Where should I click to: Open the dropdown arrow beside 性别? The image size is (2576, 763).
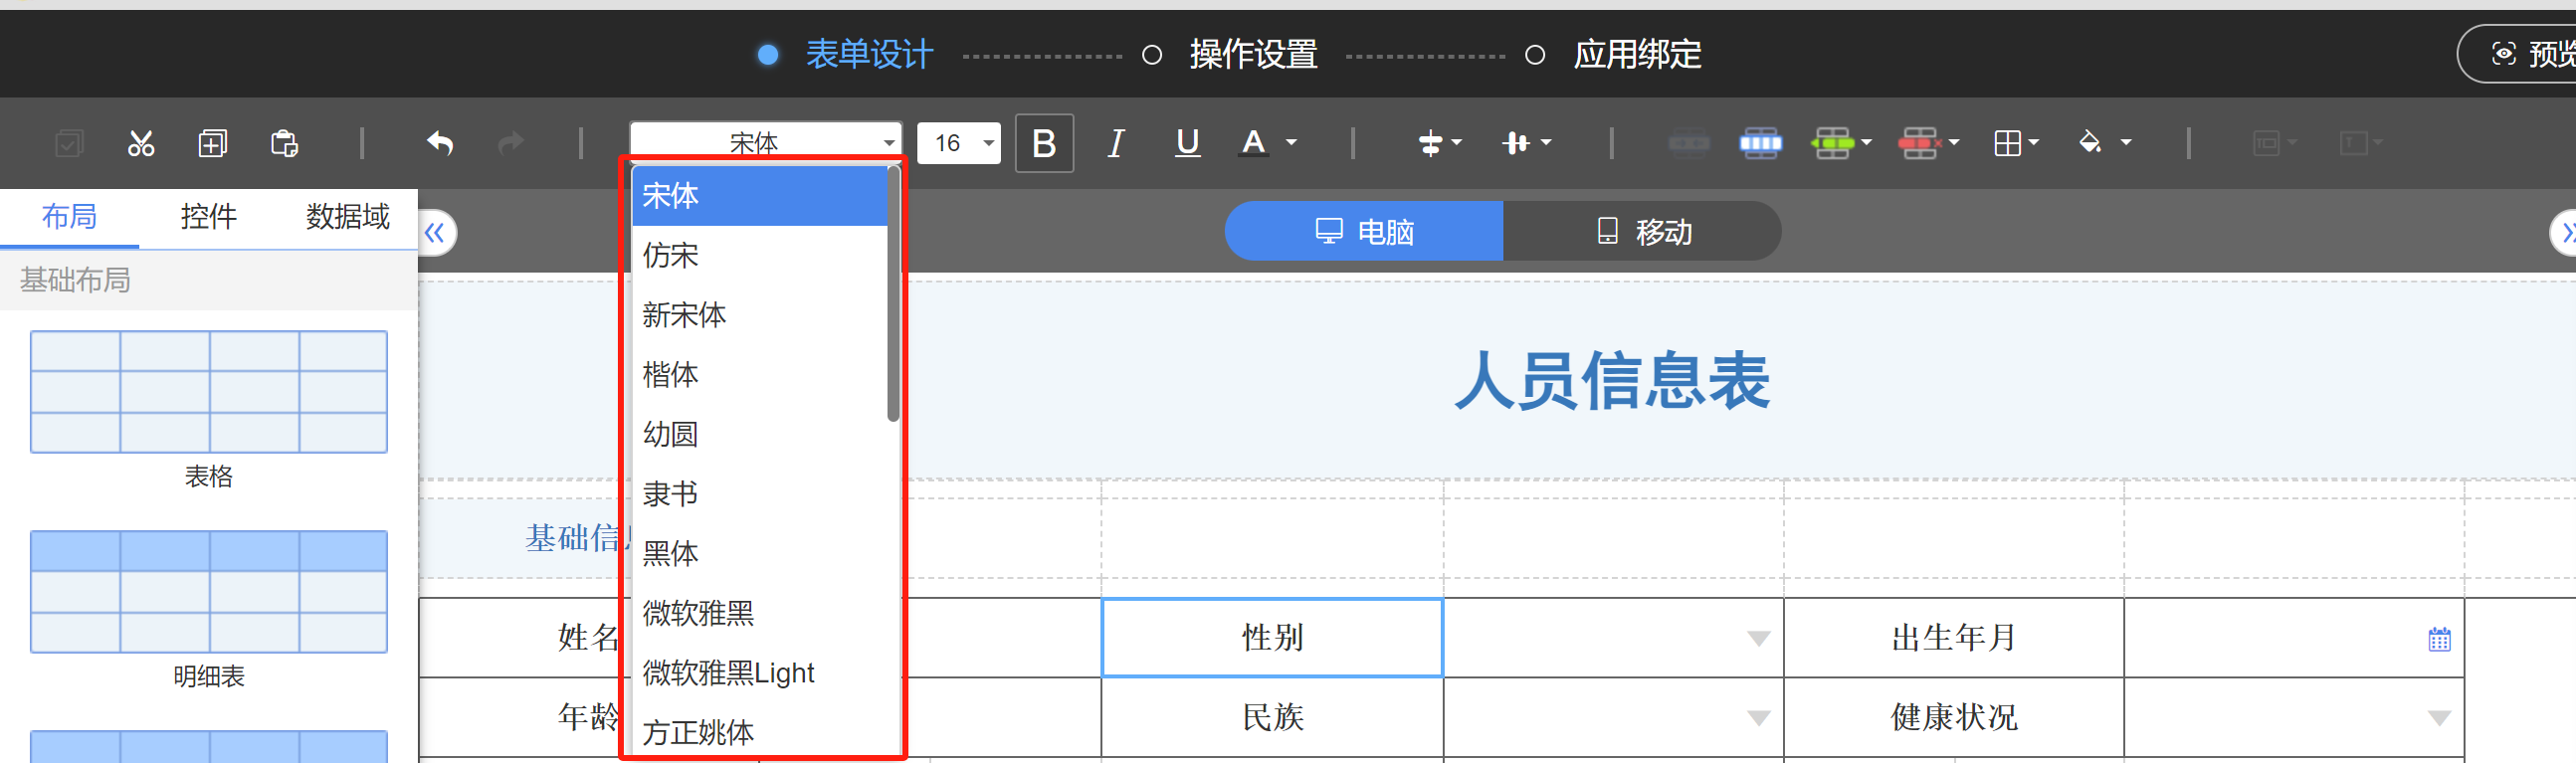1758,639
